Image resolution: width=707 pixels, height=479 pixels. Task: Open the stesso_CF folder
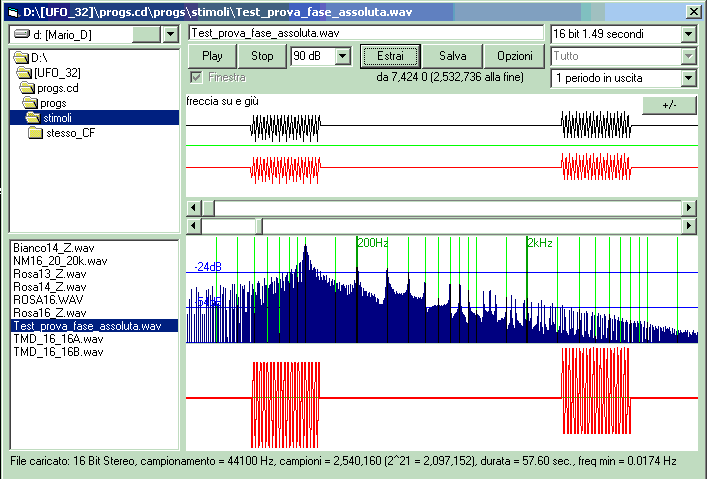[x=61, y=133]
